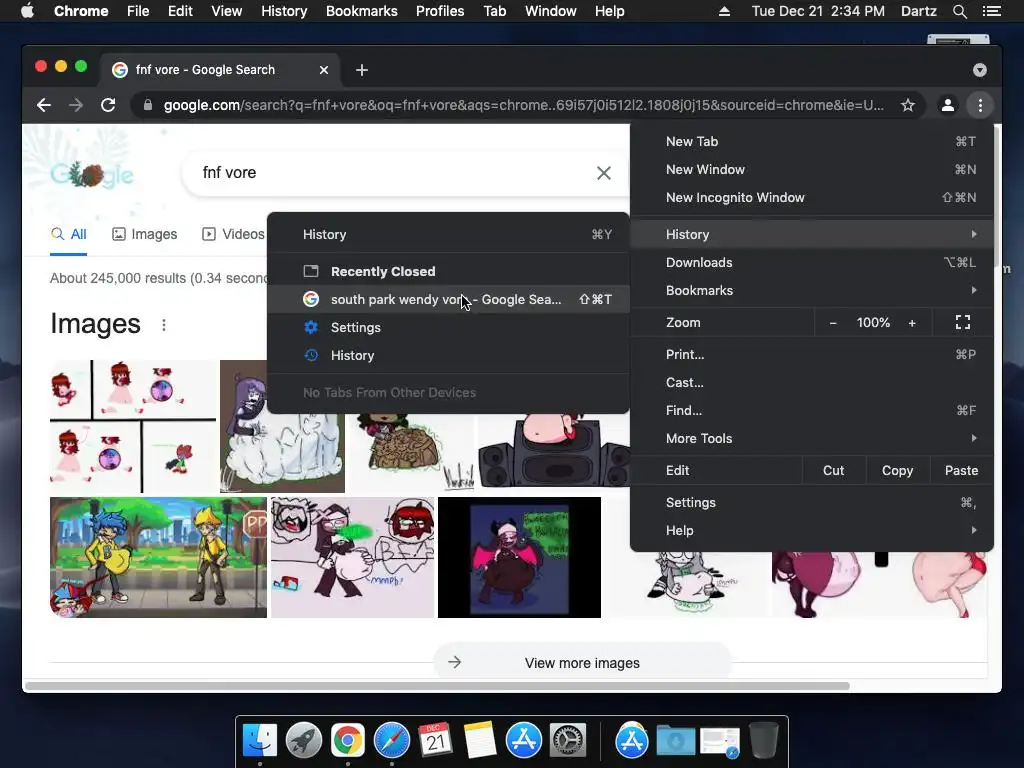Viewport: 1024px width, 768px height.
Task: Open the Trash in the dock
Action: click(763, 741)
